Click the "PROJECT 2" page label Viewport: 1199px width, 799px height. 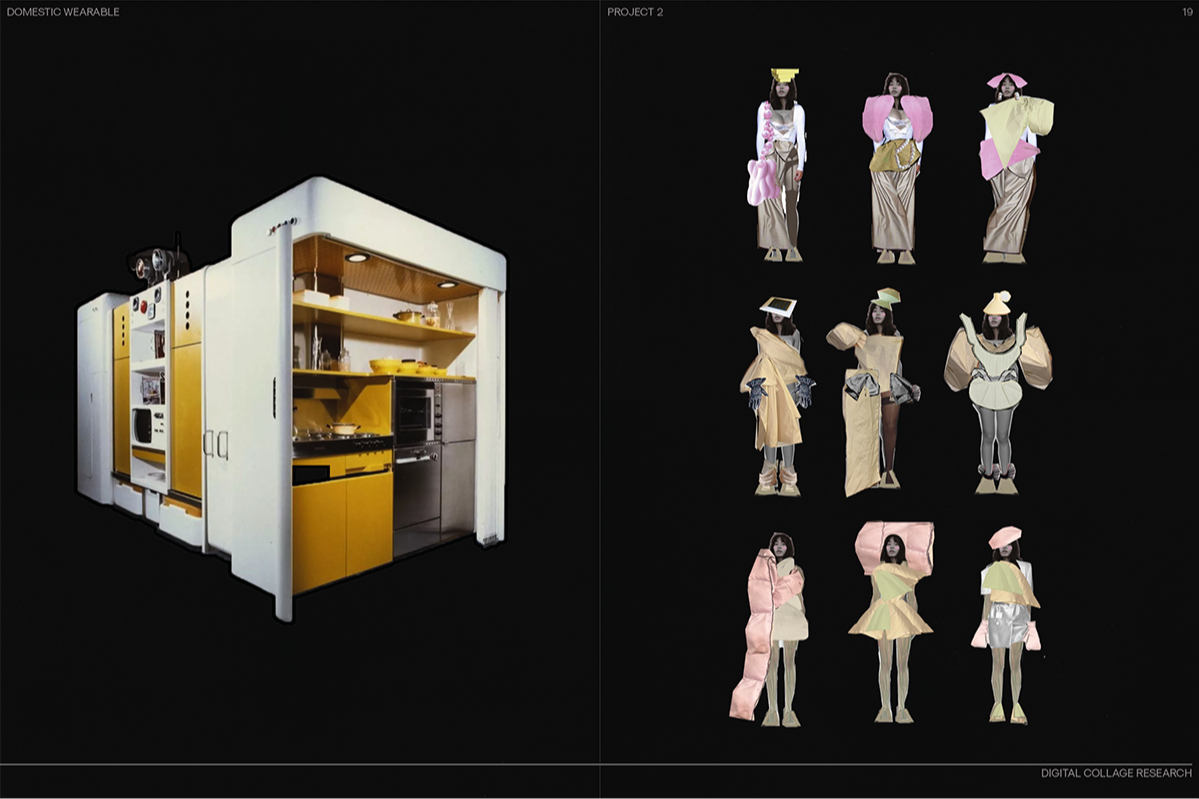(635, 12)
